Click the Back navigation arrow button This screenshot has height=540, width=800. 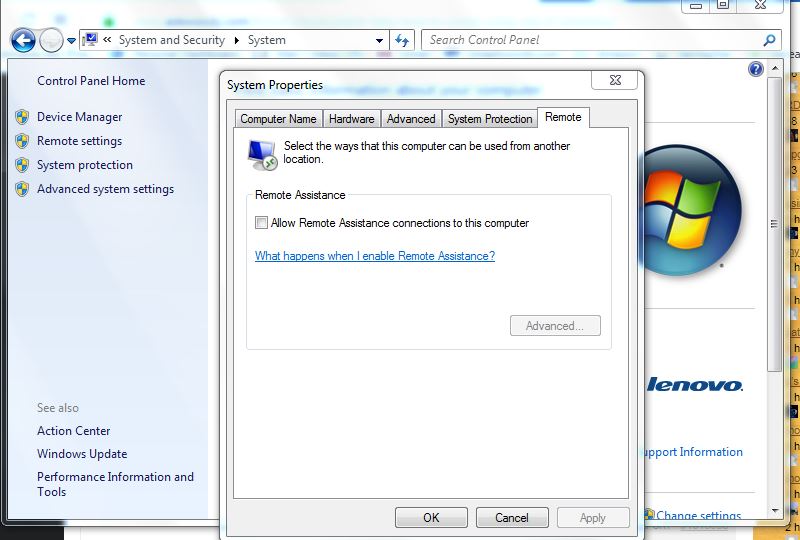pos(23,40)
